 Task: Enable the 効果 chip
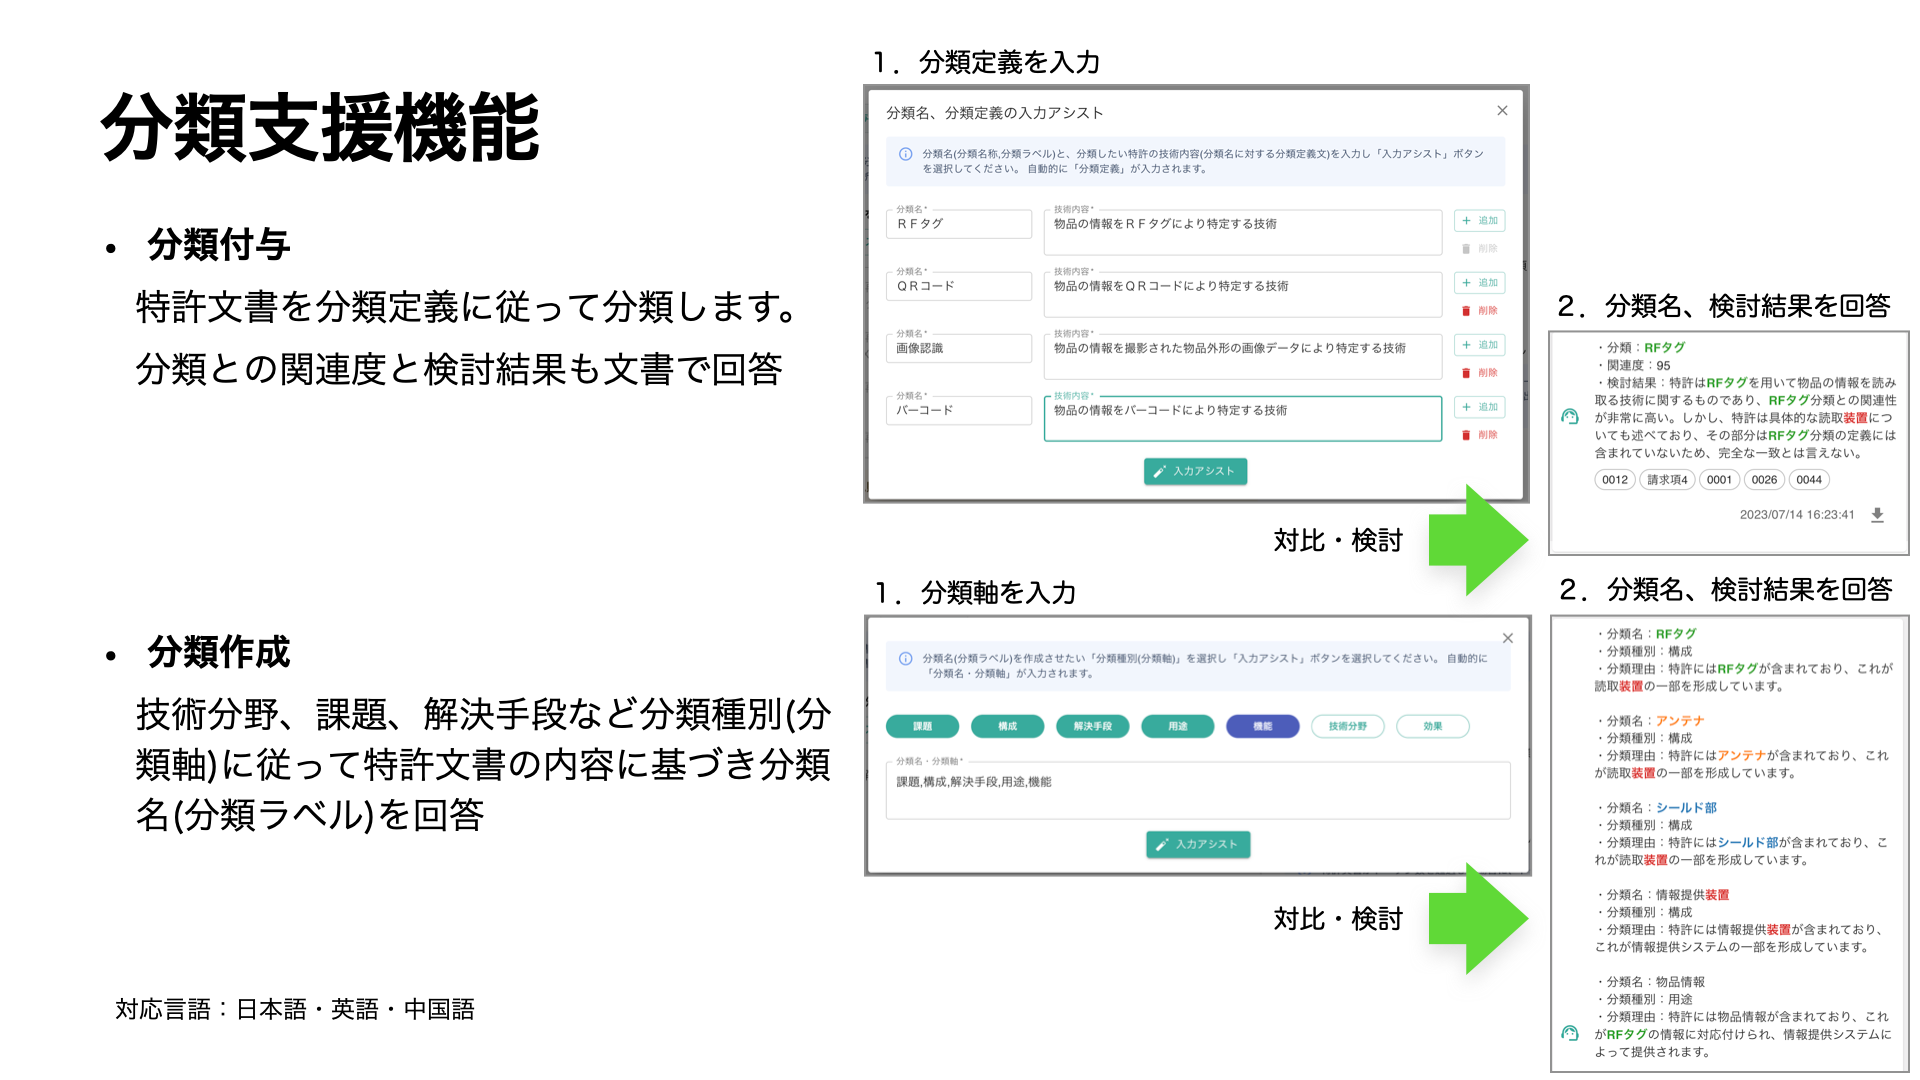[x=1433, y=726]
